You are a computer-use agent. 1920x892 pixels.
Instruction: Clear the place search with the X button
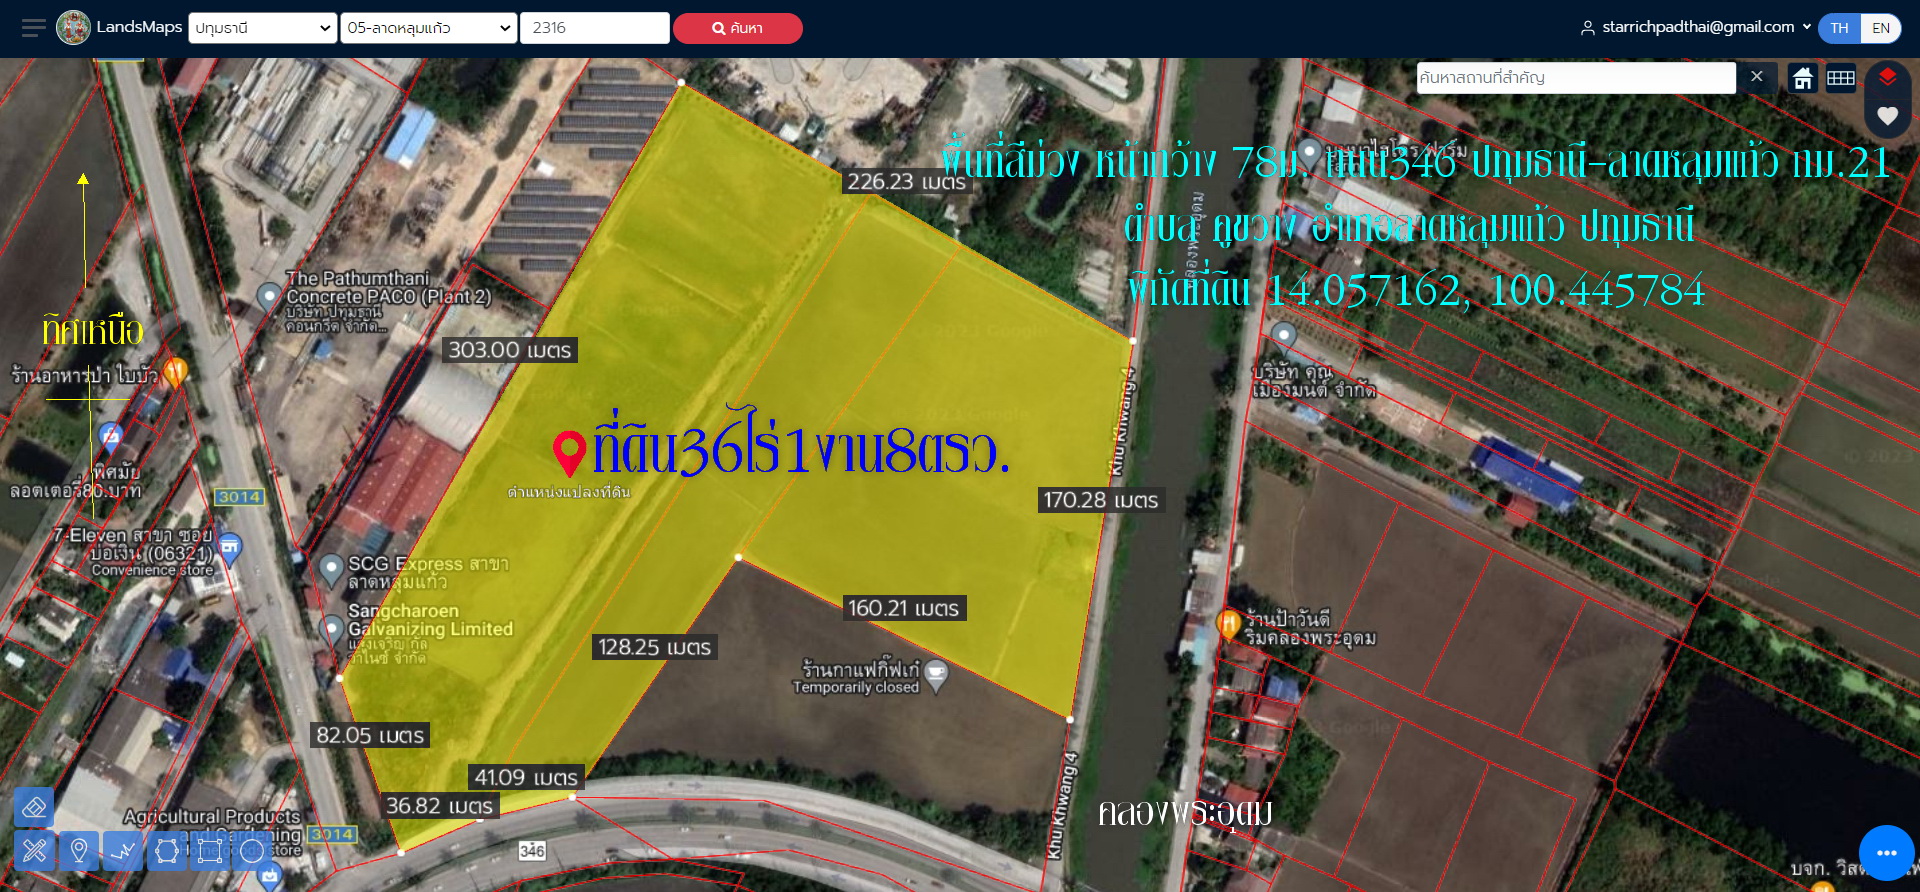[1756, 77]
